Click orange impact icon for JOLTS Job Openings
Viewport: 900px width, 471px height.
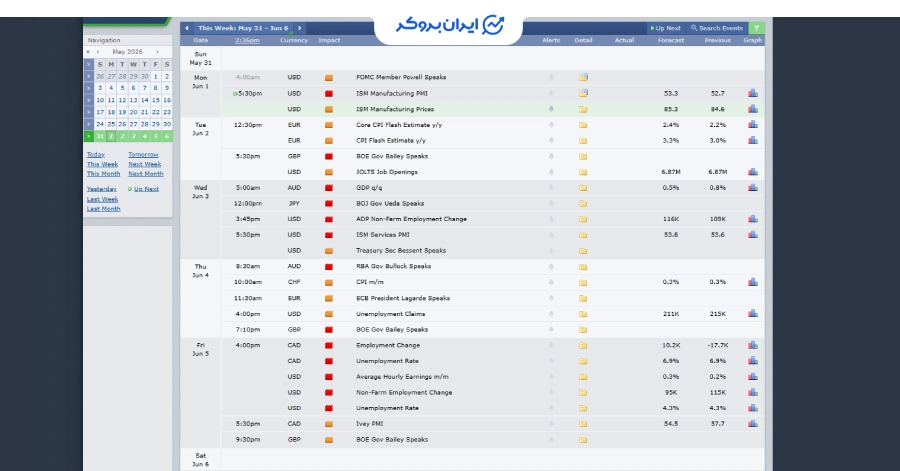(329, 172)
